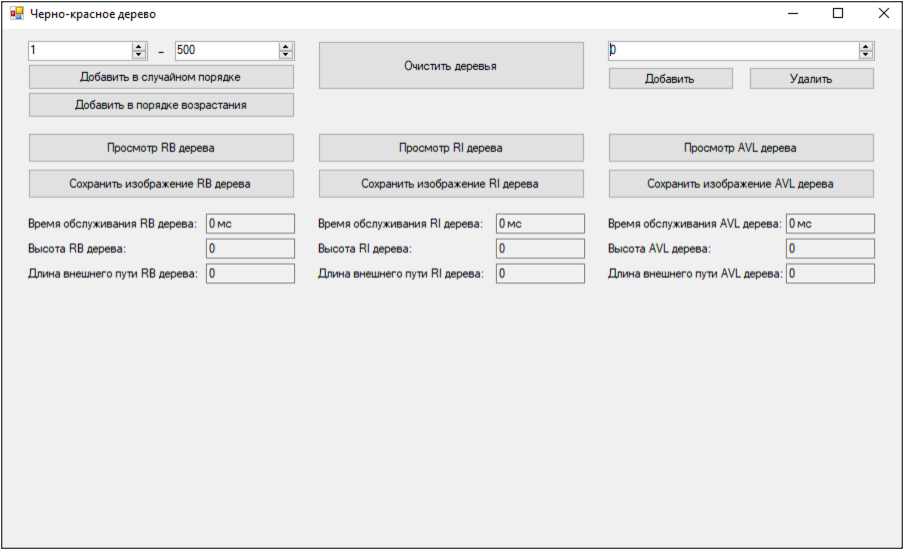The width and height of the screenshot is (904, 550).
Task: Increase the range start value 1 spinner
Action: [139, 47]
